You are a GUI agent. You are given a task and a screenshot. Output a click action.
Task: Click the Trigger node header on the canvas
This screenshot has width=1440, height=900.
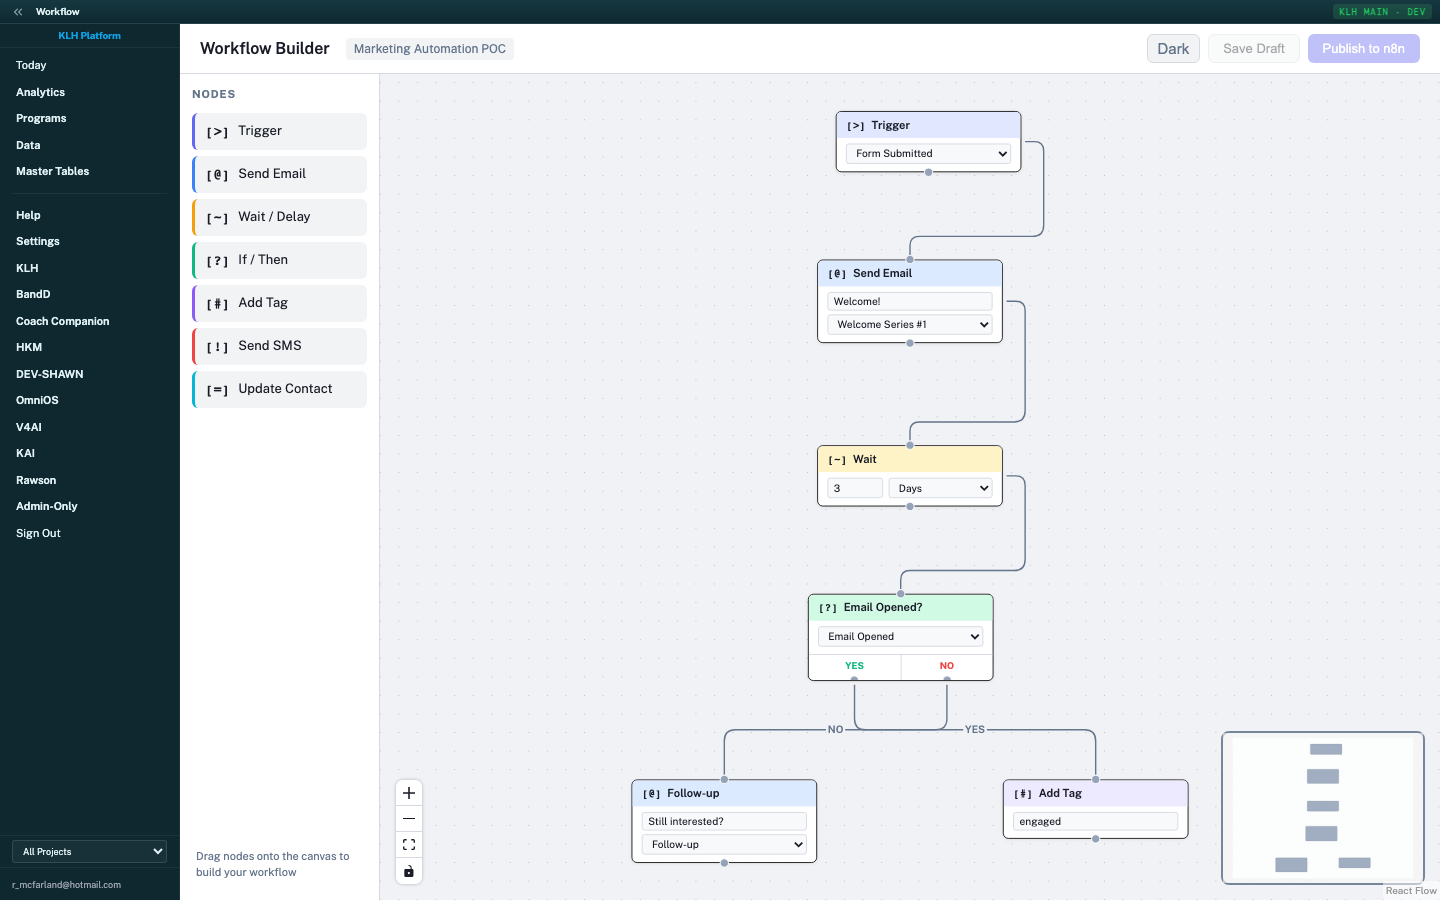(x=928, y=125)
